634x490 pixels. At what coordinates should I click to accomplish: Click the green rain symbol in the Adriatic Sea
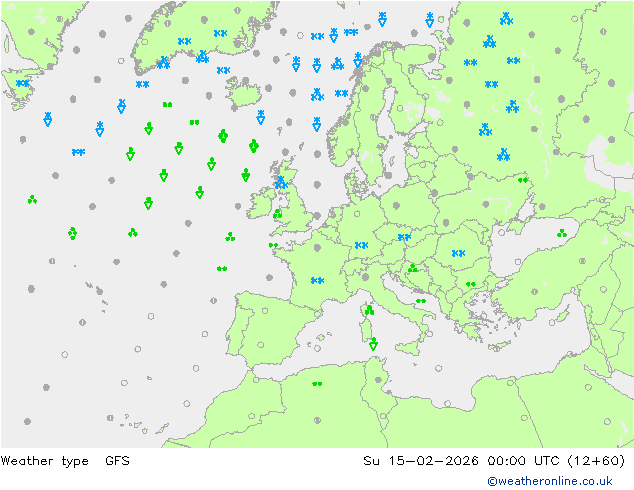(x=421, y=301)
